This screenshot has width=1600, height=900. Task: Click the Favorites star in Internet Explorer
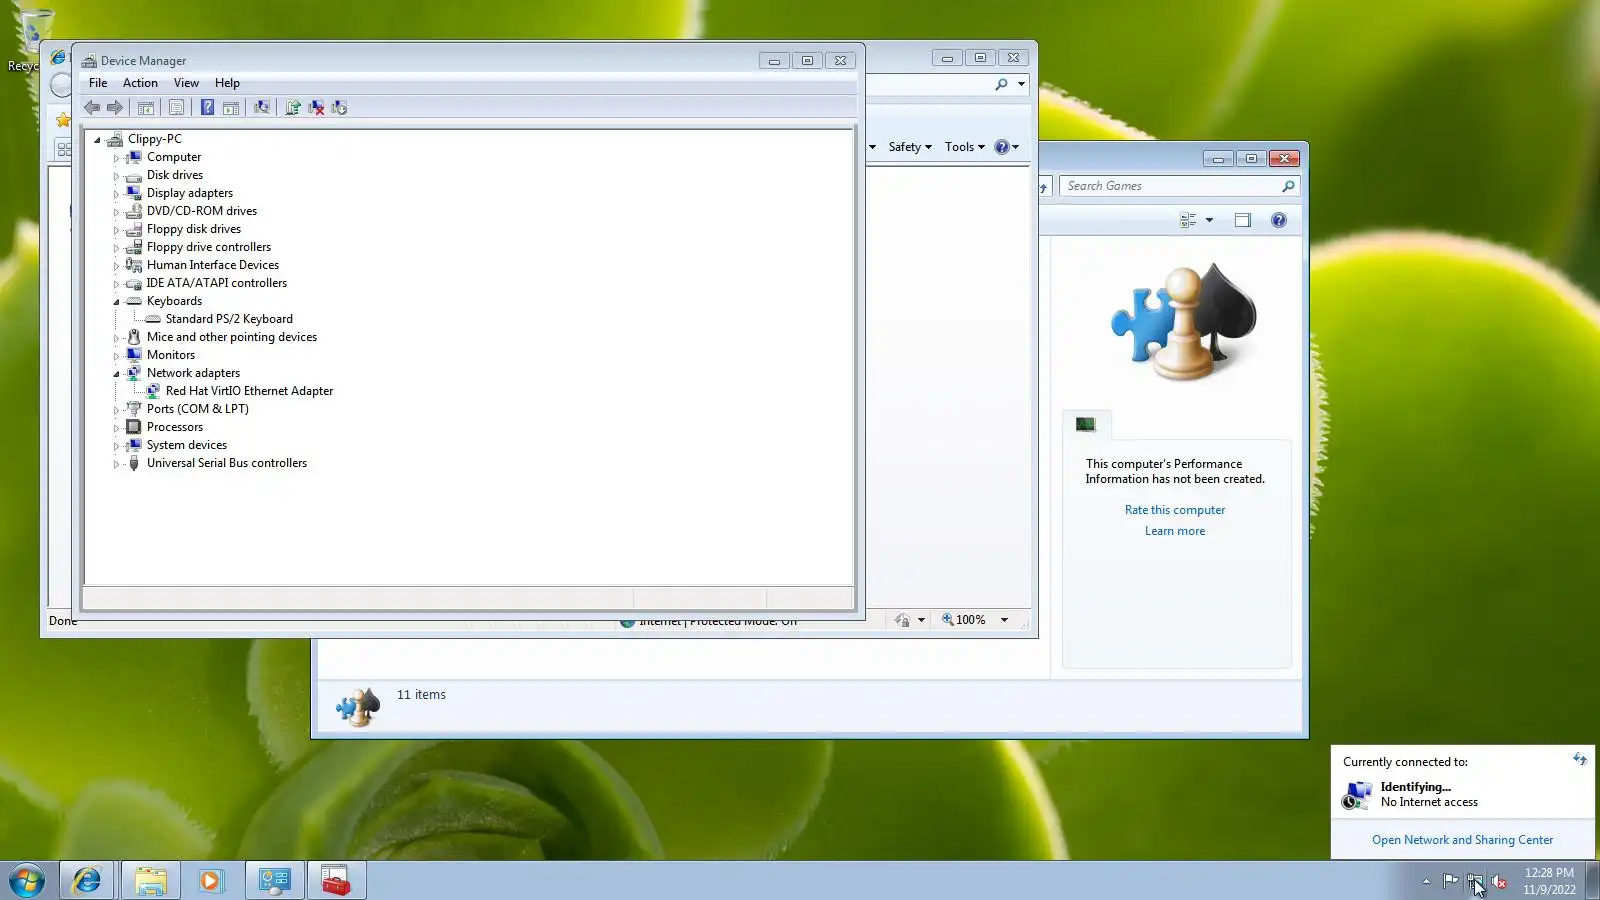pos(63,121)
